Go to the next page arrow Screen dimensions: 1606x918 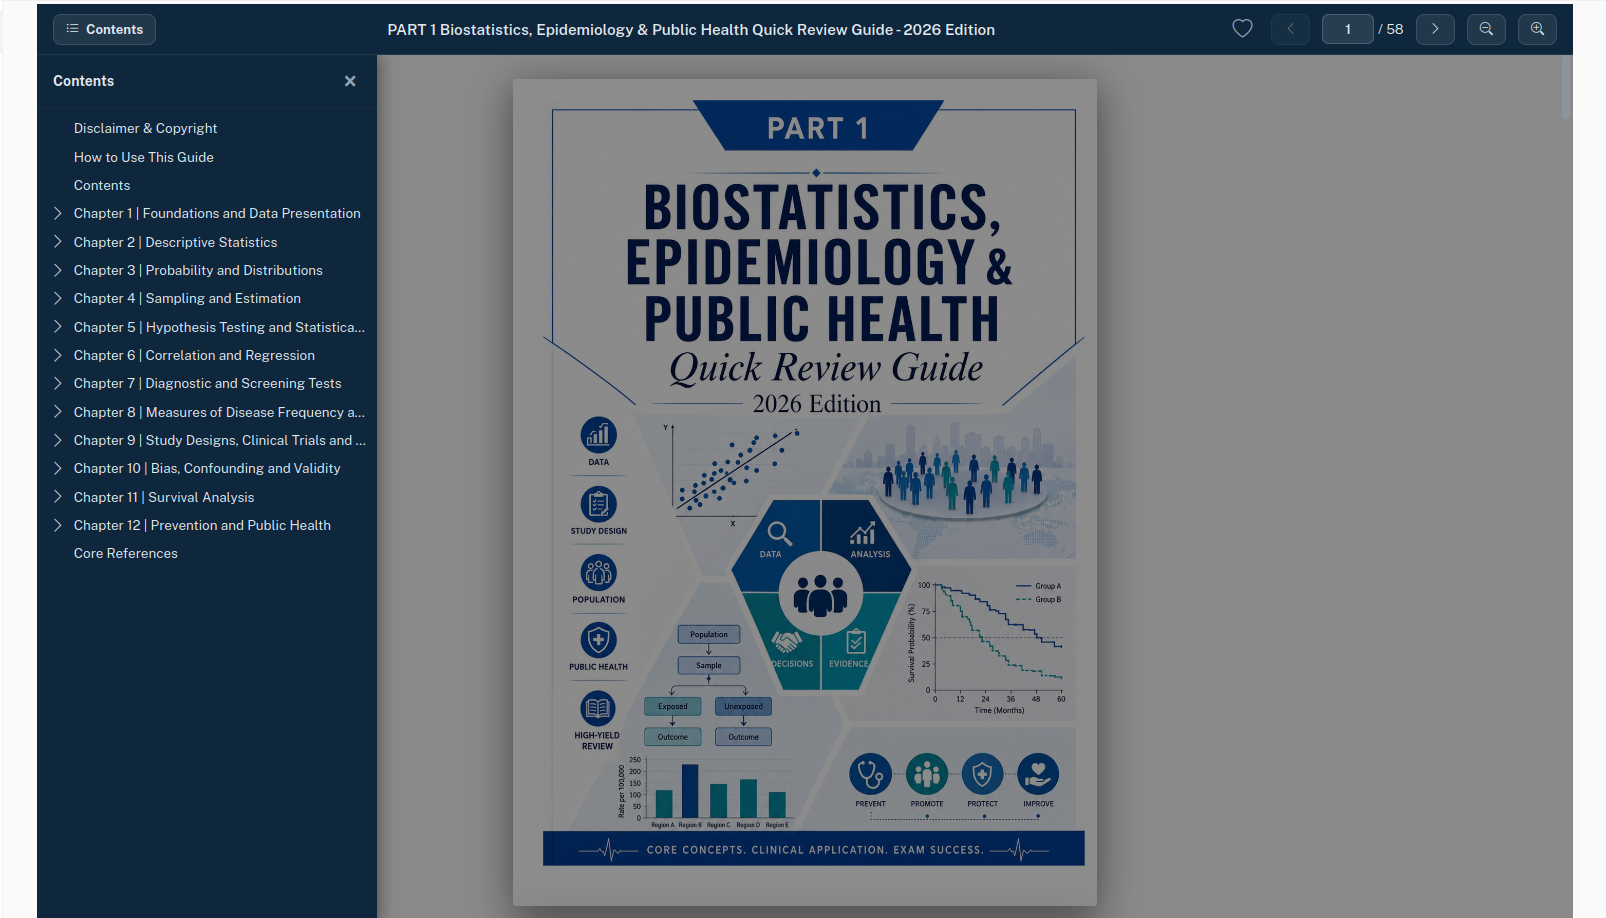(x=1435, y=29)
